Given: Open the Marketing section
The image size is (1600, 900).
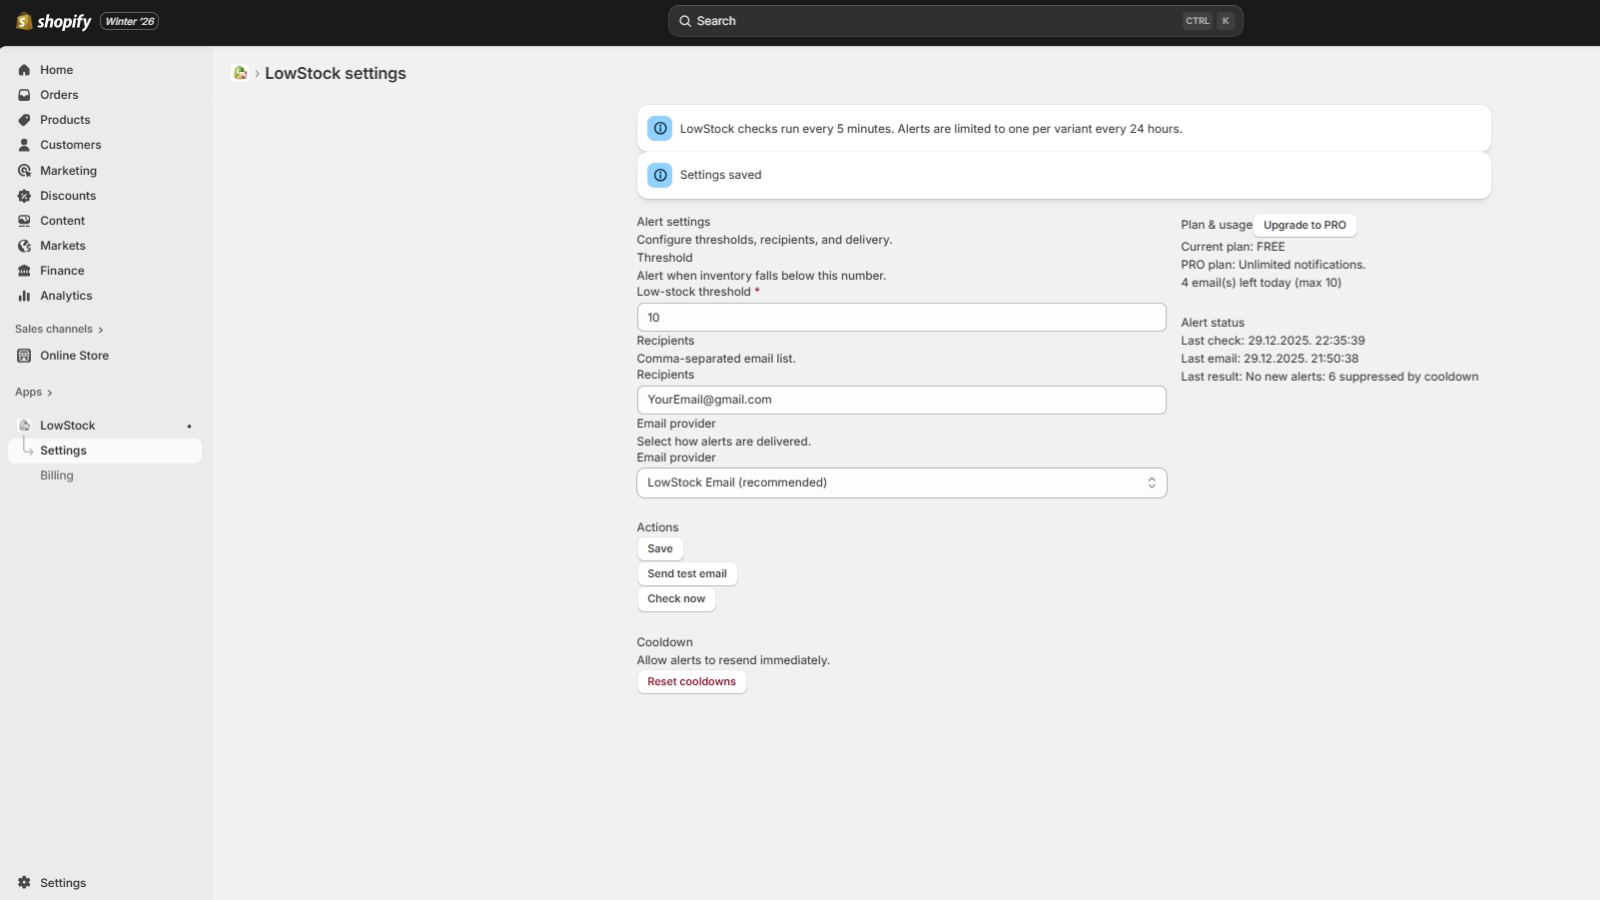Looking at the screenshot, I should (x=69, y=170).
